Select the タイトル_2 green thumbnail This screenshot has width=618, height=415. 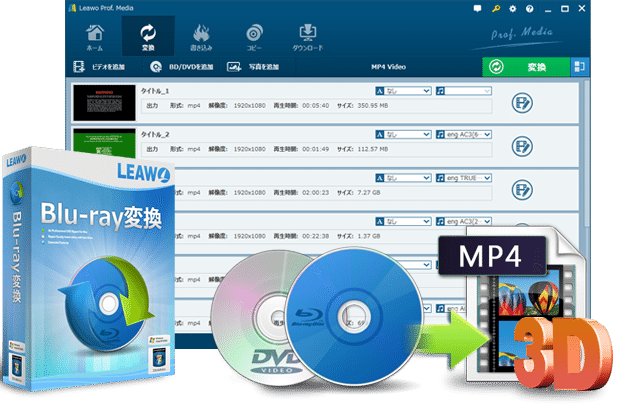(x=104, y=143)
